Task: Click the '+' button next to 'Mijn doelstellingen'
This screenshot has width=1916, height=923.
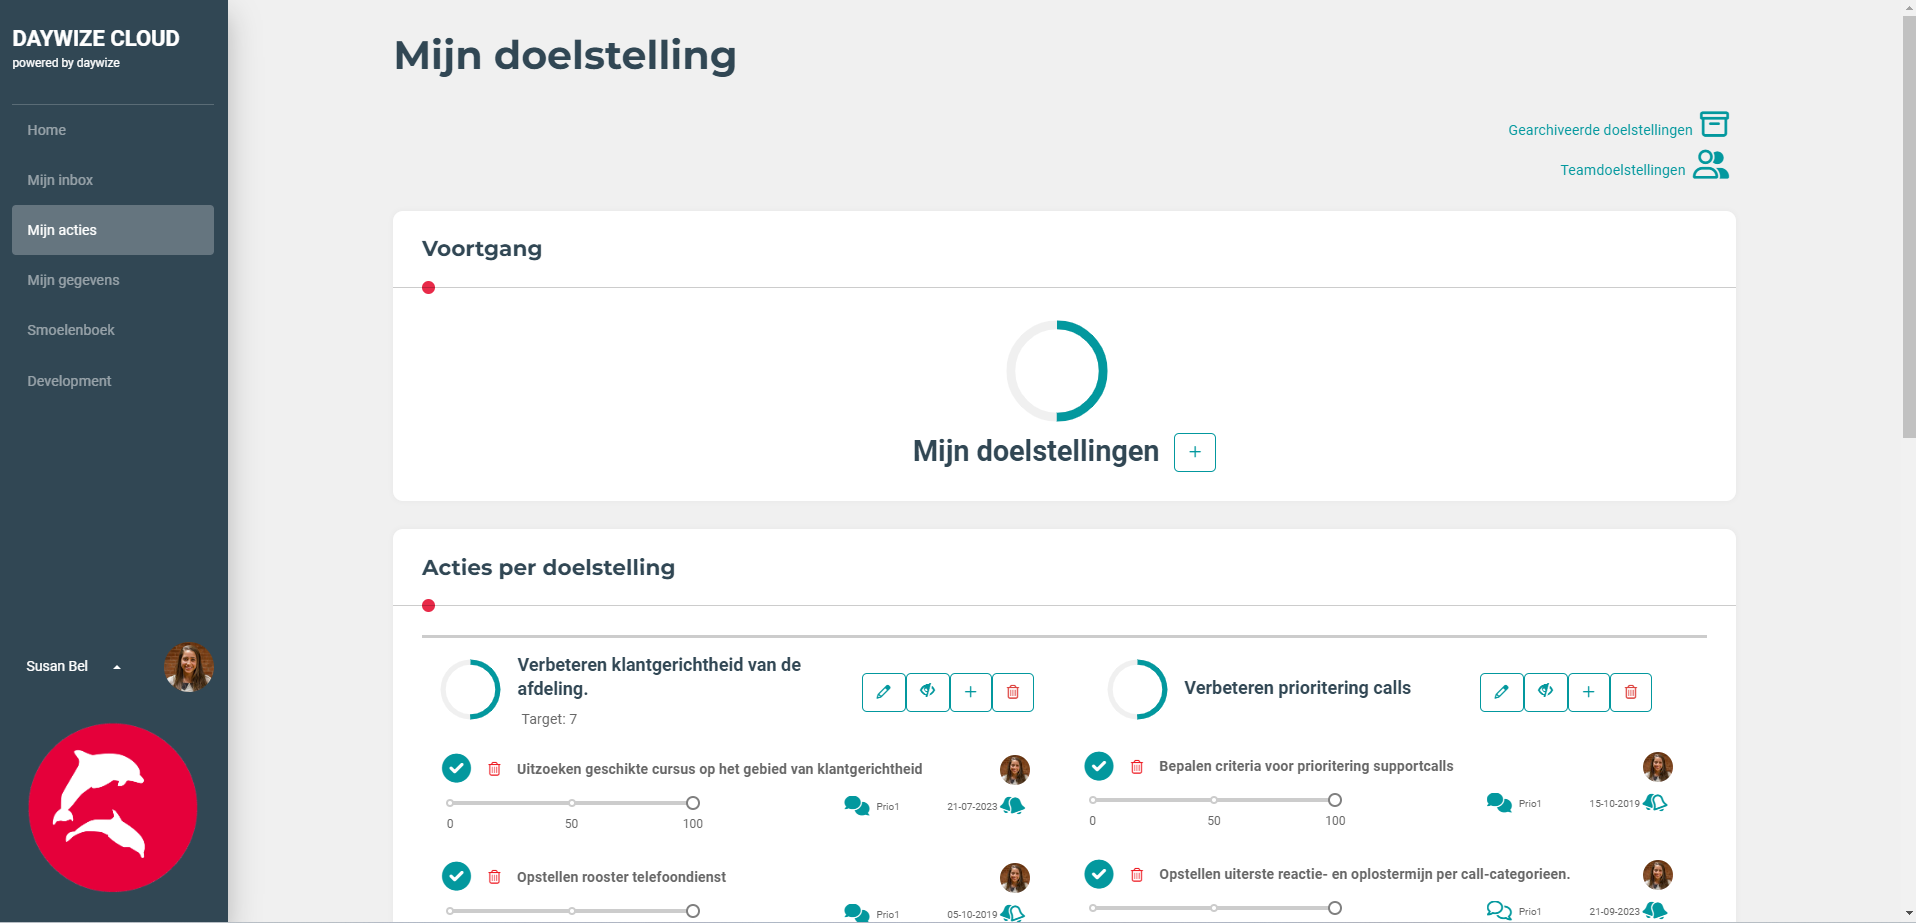Action: pos(1194,452)
